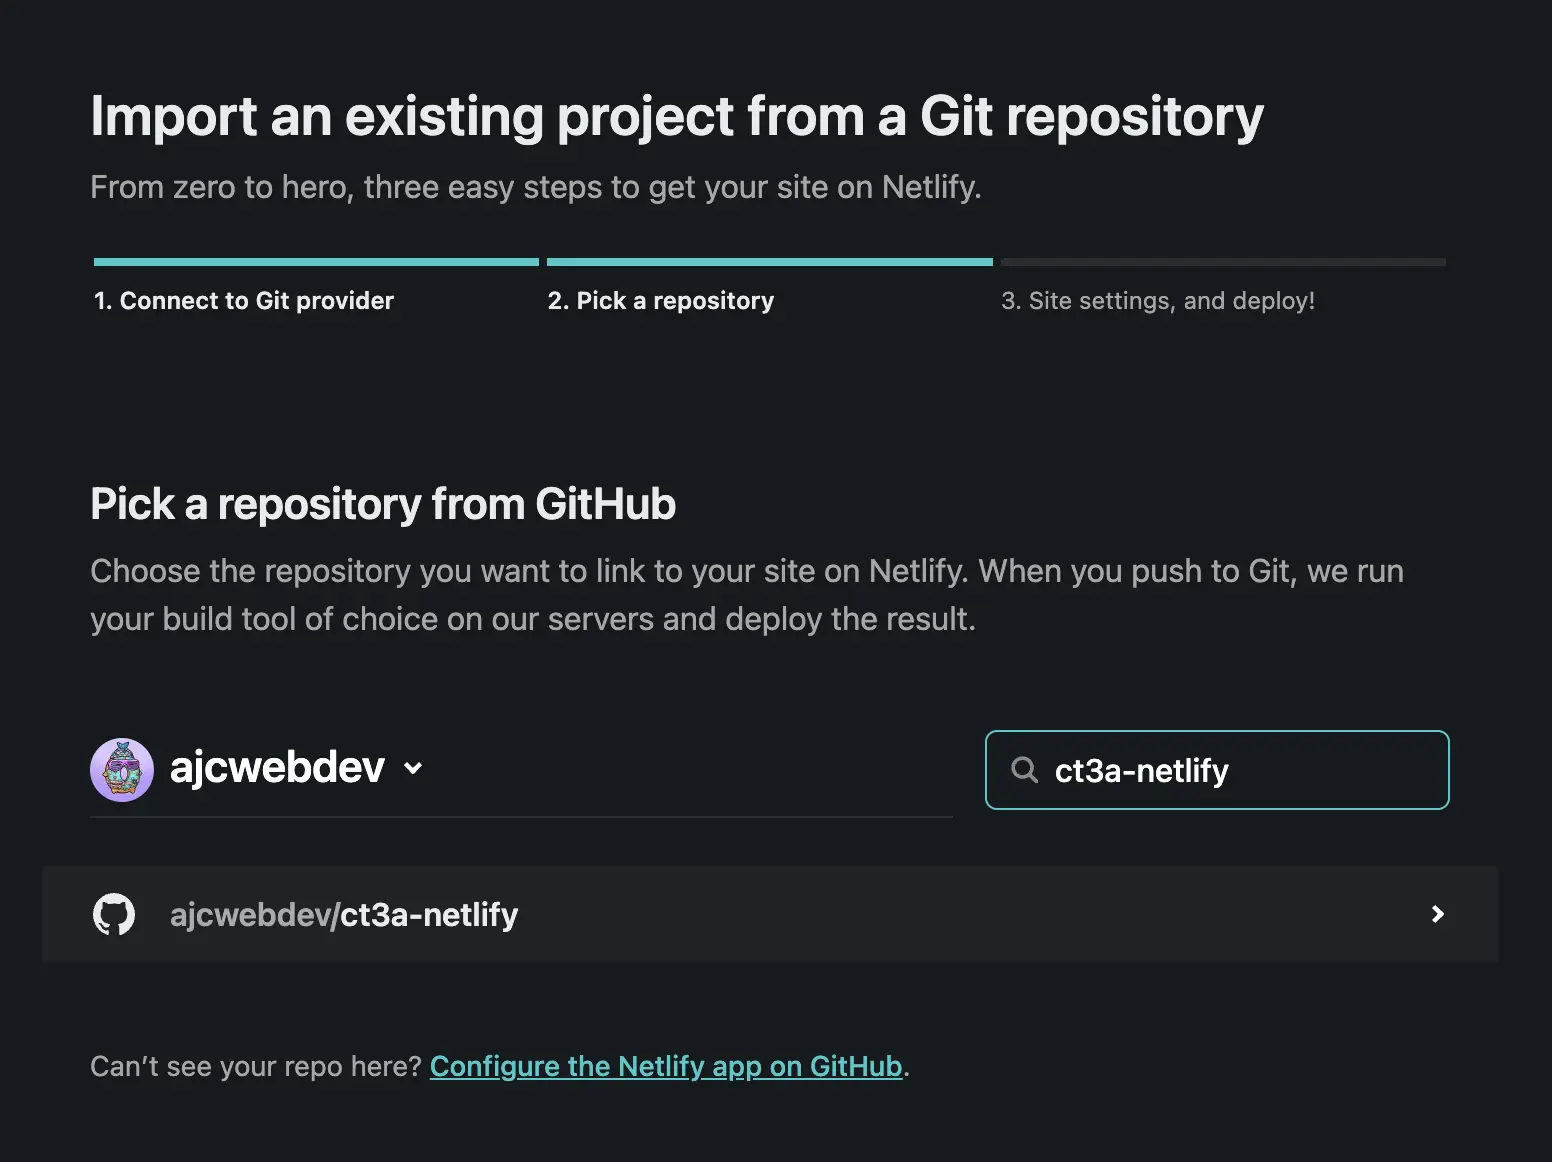Image resolution: width=1552 pixels, height=1162 pixels.
Task: Select step 1 Connect to Git provider
Action: [x=242, y=300]
